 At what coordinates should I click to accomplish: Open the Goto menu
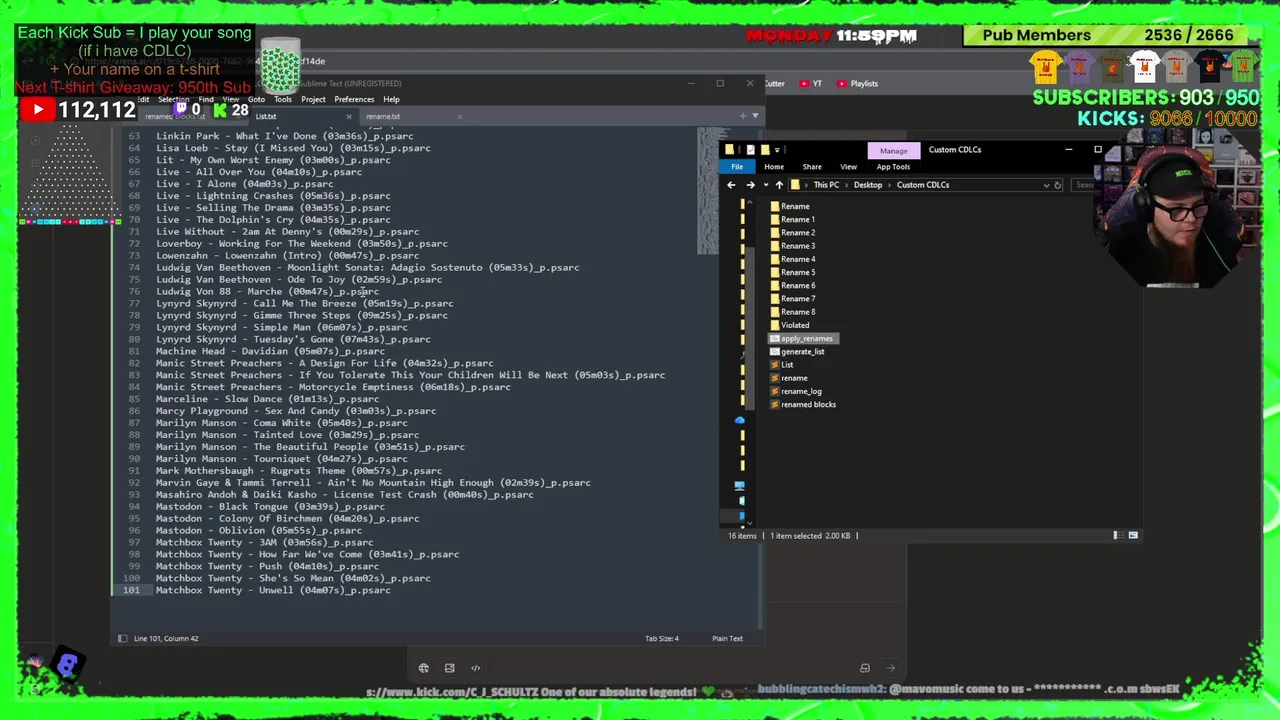pos(256,99)
